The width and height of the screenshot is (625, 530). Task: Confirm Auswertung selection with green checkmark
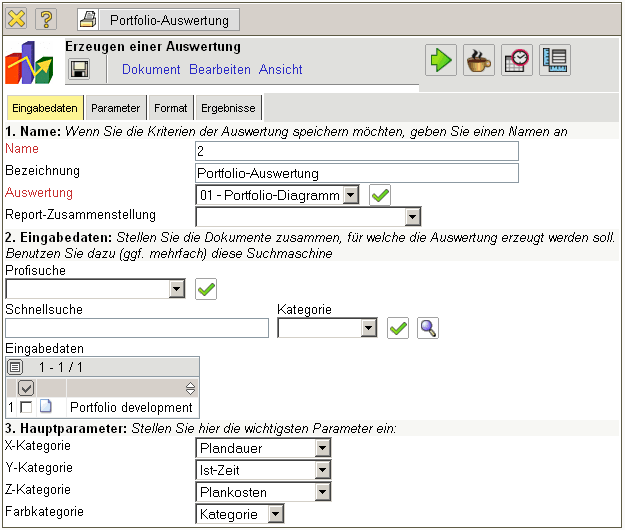tap(380, 195)
